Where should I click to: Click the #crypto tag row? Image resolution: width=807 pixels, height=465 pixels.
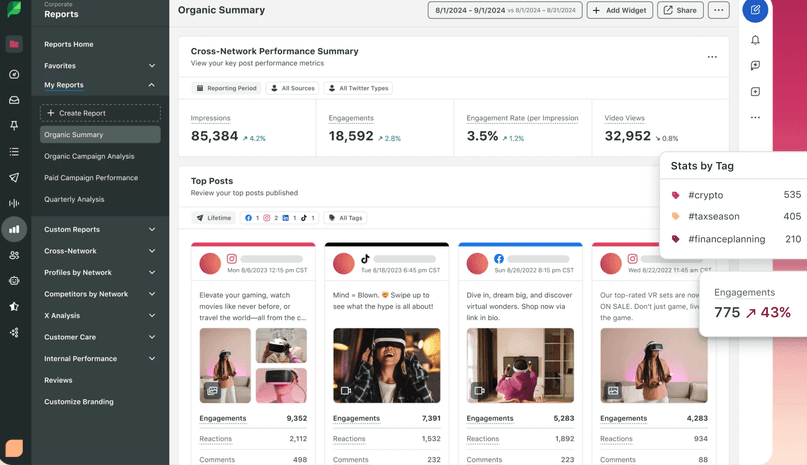tap(736, 195)
